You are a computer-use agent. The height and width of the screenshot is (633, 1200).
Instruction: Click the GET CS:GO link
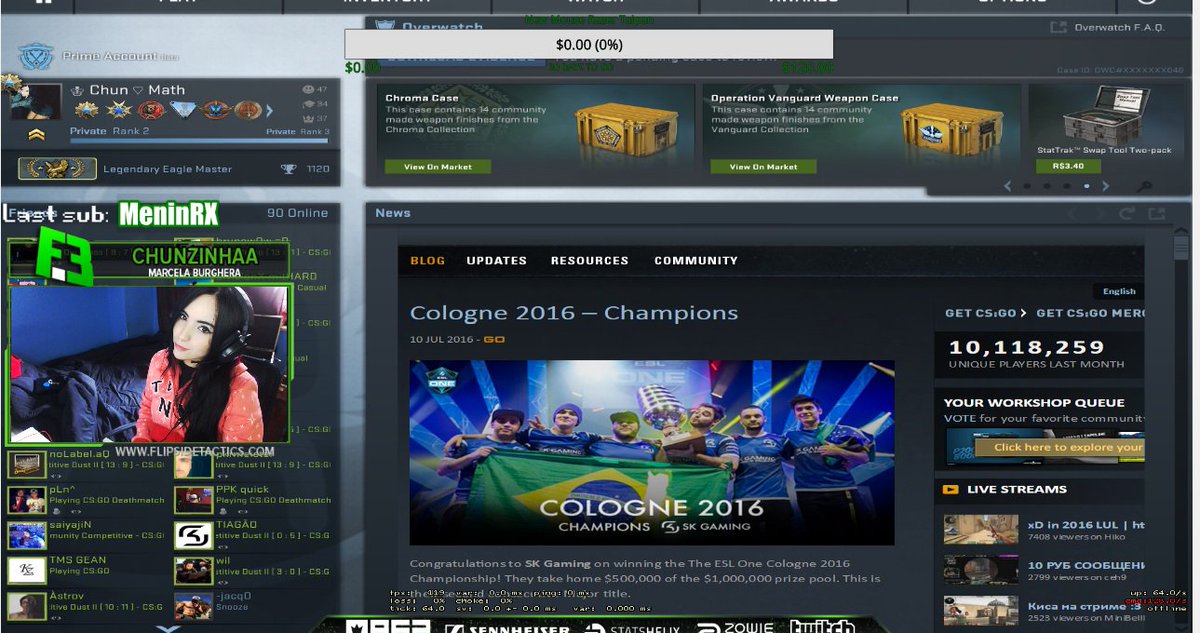point(986,313)
